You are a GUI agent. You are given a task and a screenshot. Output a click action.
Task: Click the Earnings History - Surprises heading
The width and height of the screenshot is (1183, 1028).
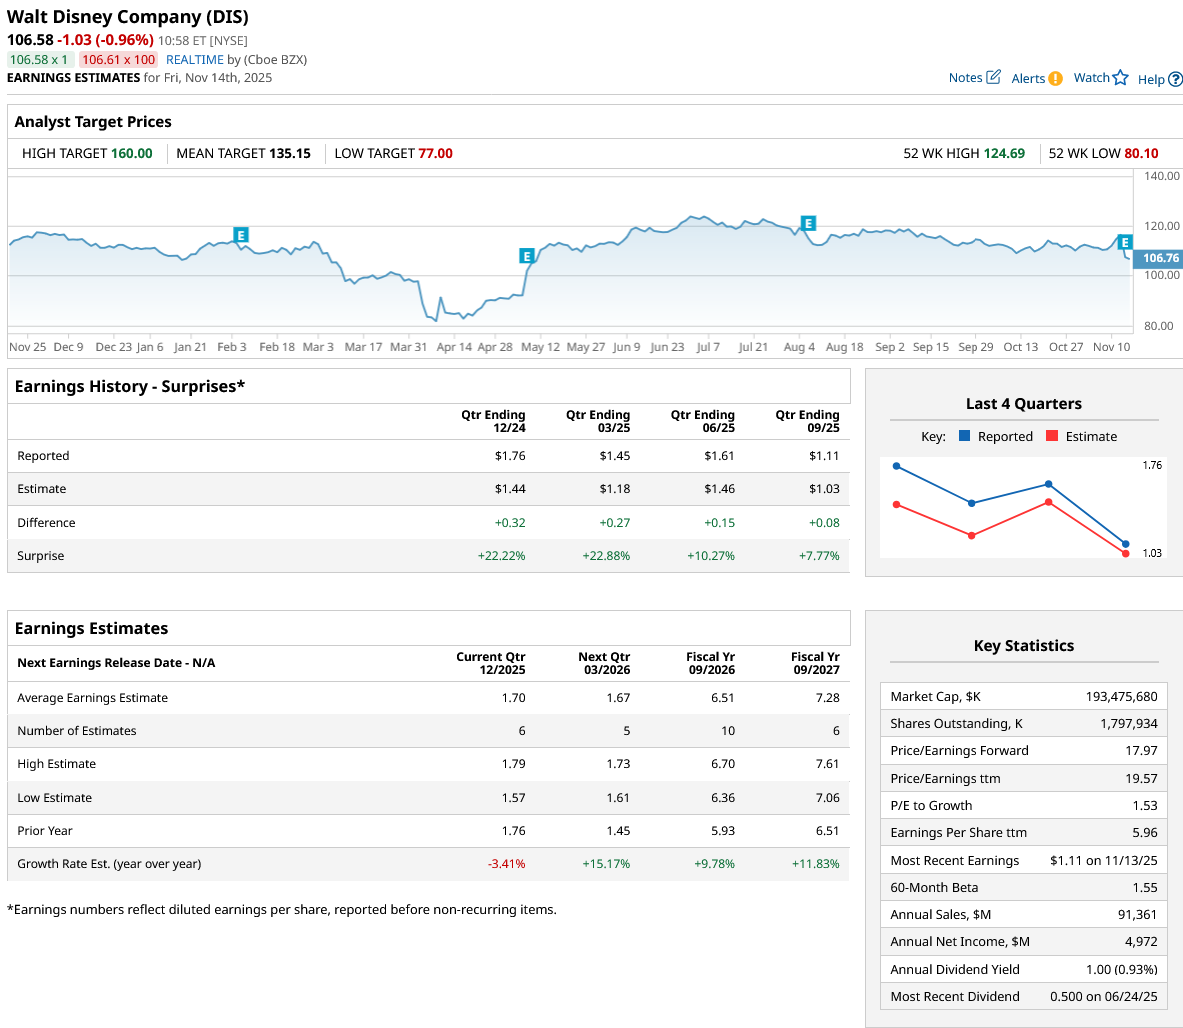tap(130, 386)
